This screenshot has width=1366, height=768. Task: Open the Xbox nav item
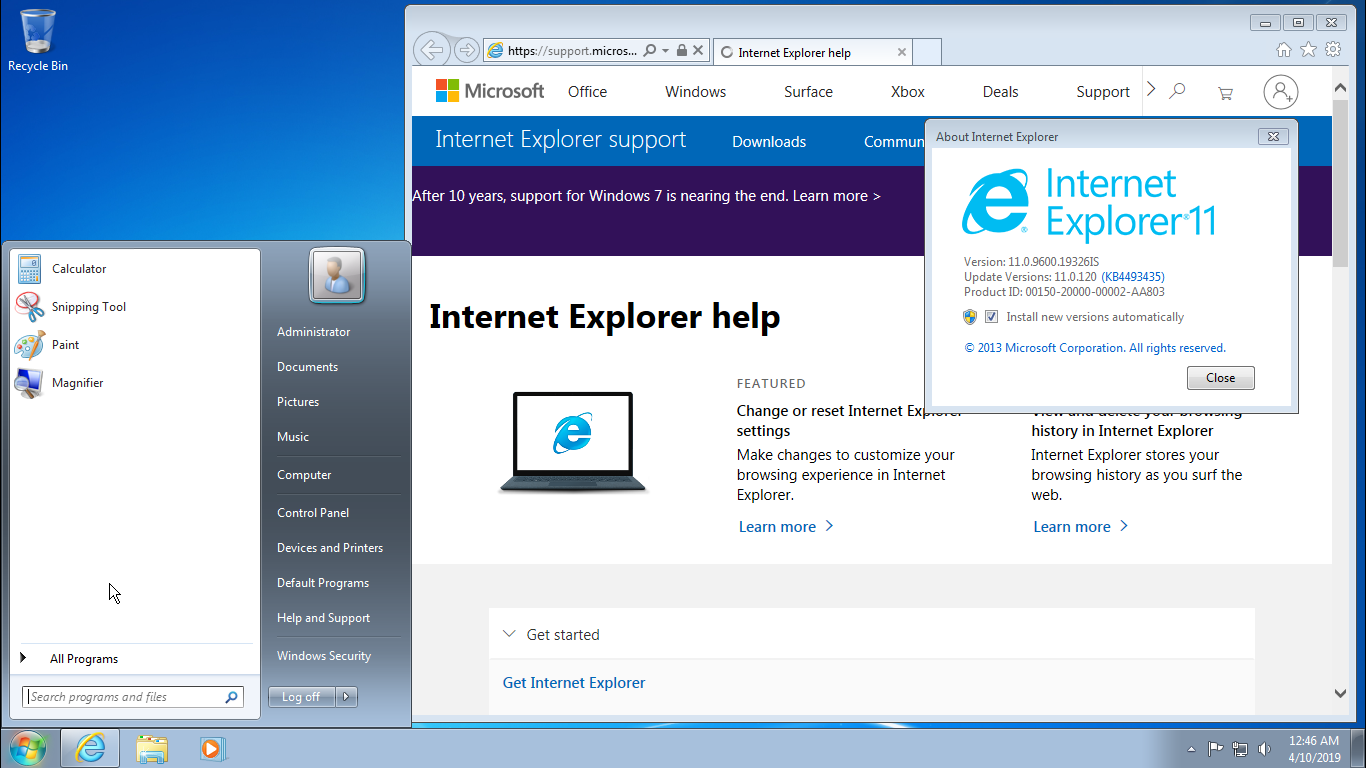908,92
